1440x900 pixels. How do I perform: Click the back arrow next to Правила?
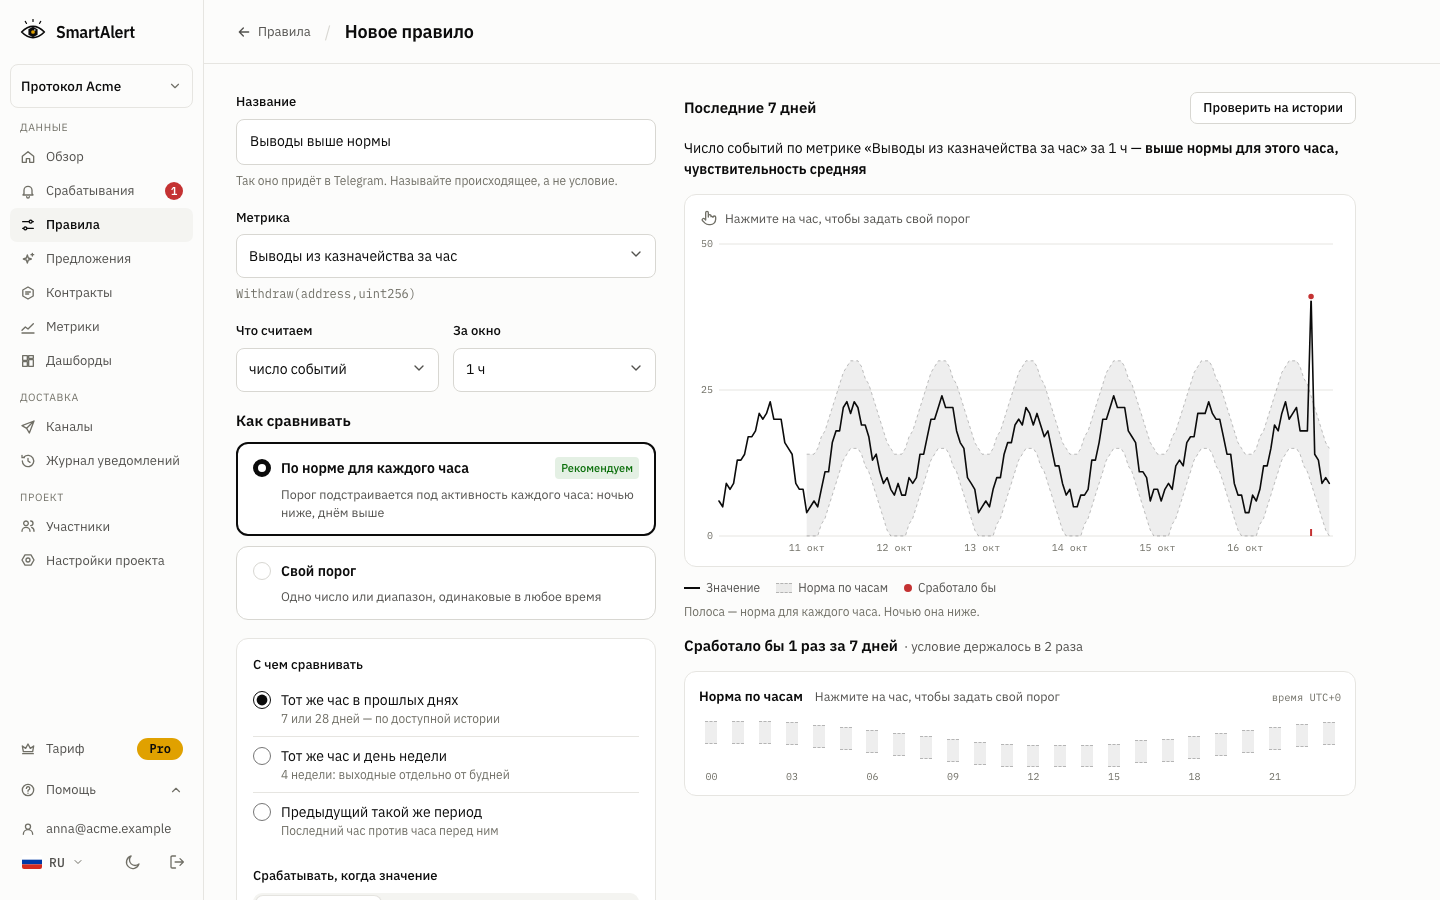coord(244,32)
